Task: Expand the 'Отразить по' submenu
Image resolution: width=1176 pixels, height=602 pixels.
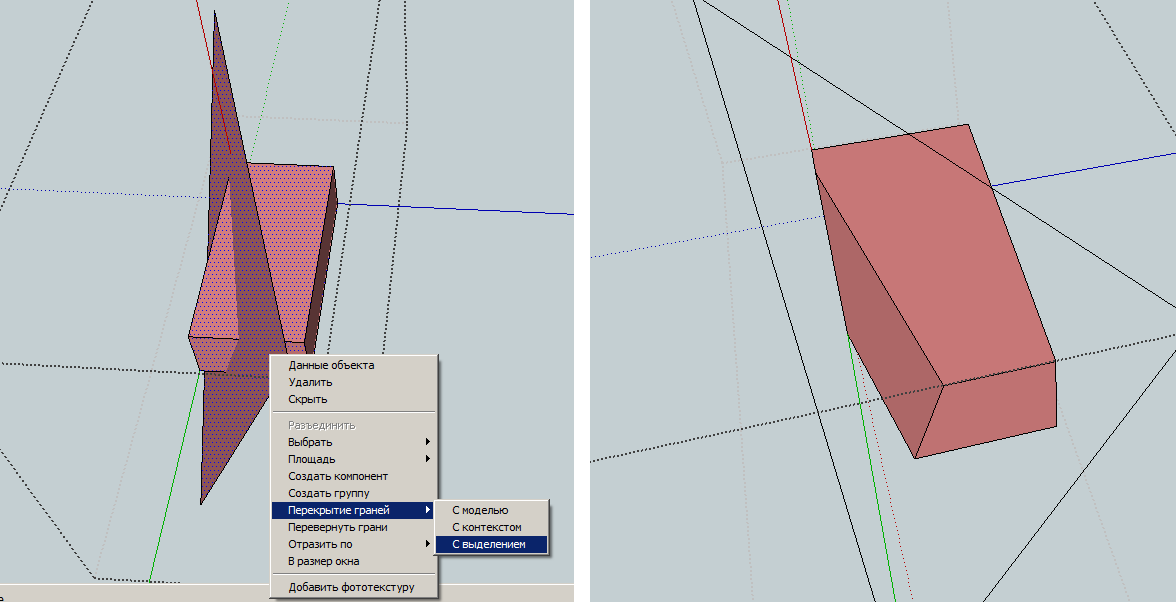Action: coord(320,544)
